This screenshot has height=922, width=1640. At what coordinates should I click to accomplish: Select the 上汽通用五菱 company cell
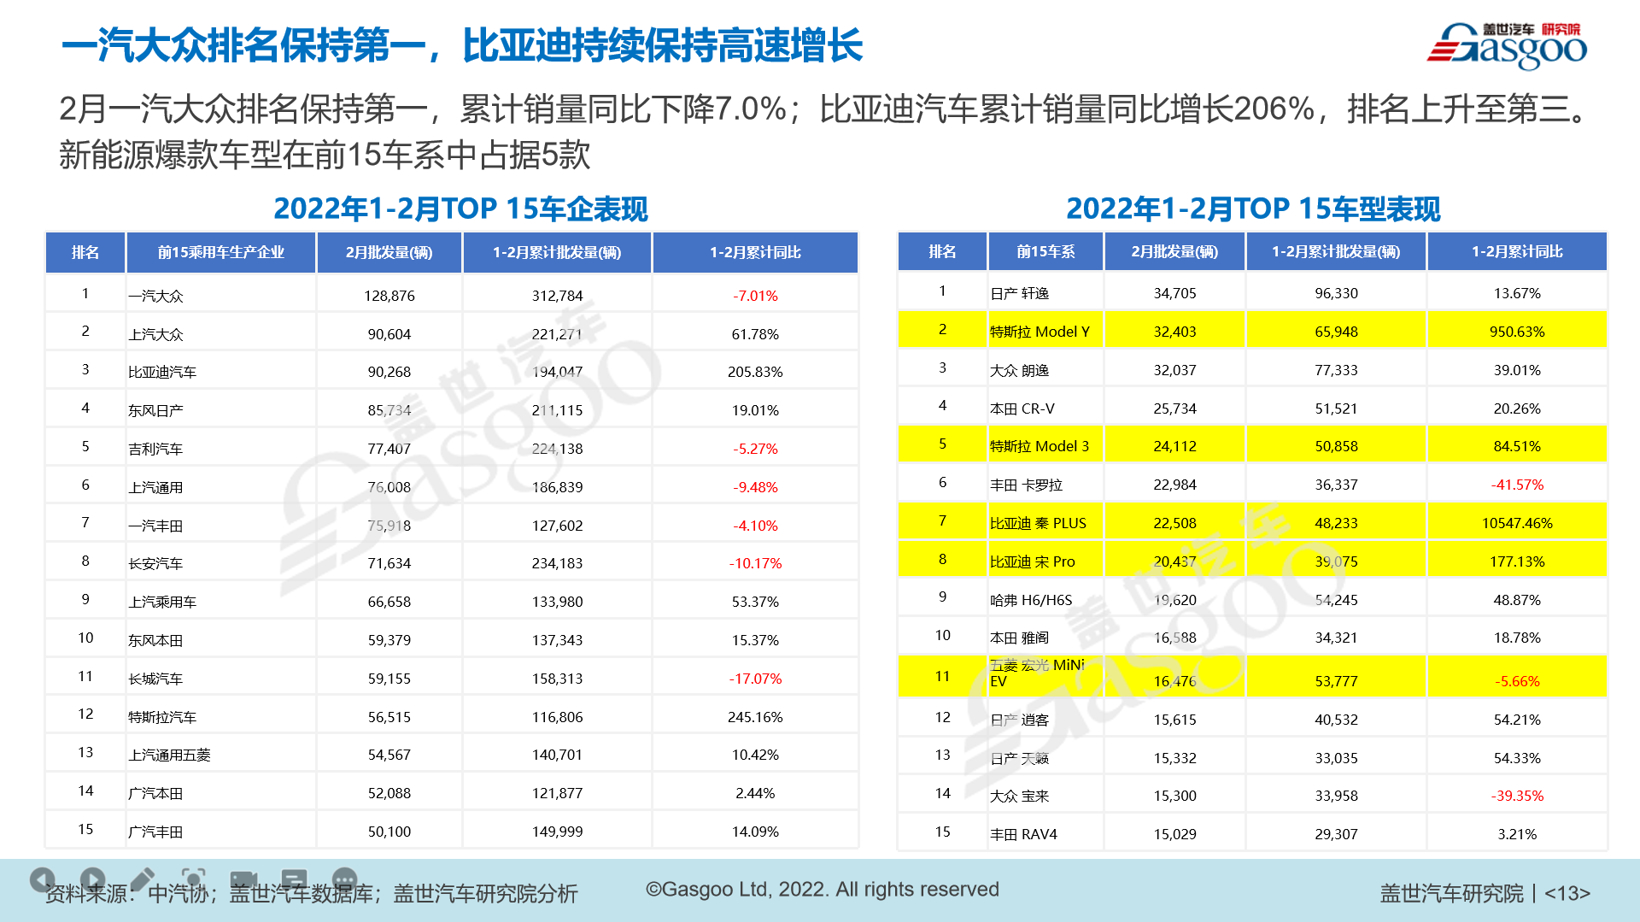pyautogui.click(x=221, y=755)
